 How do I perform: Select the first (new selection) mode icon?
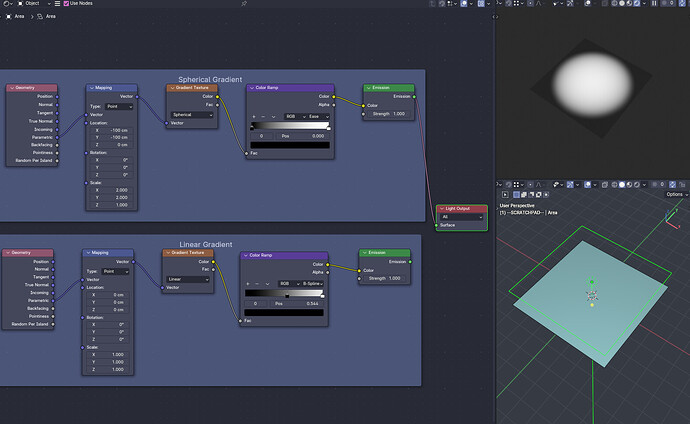tap(517, 195)
